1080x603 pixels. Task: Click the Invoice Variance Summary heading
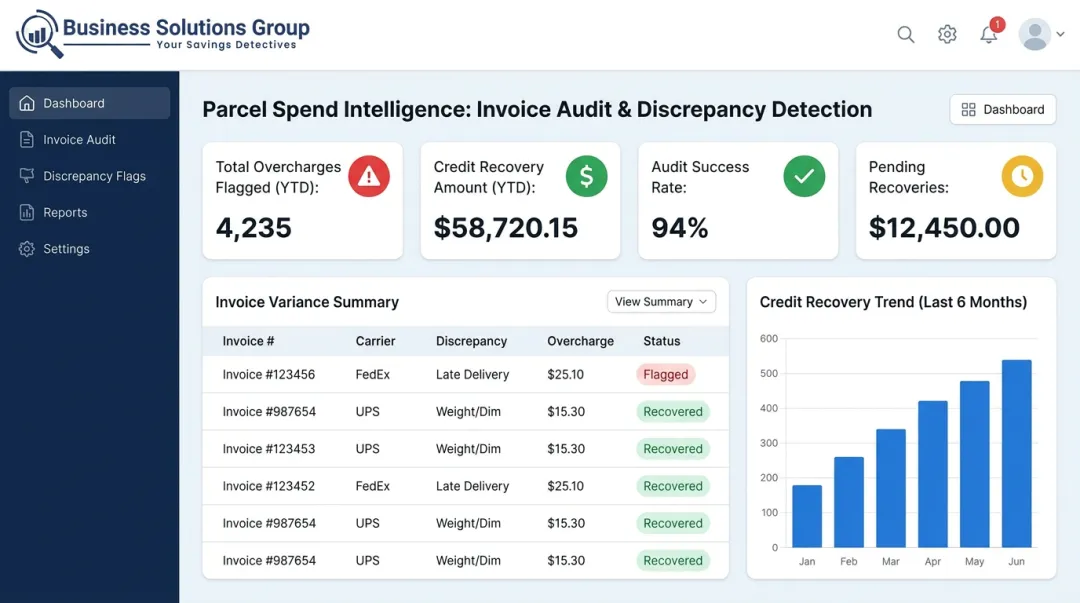click(307, 303)
